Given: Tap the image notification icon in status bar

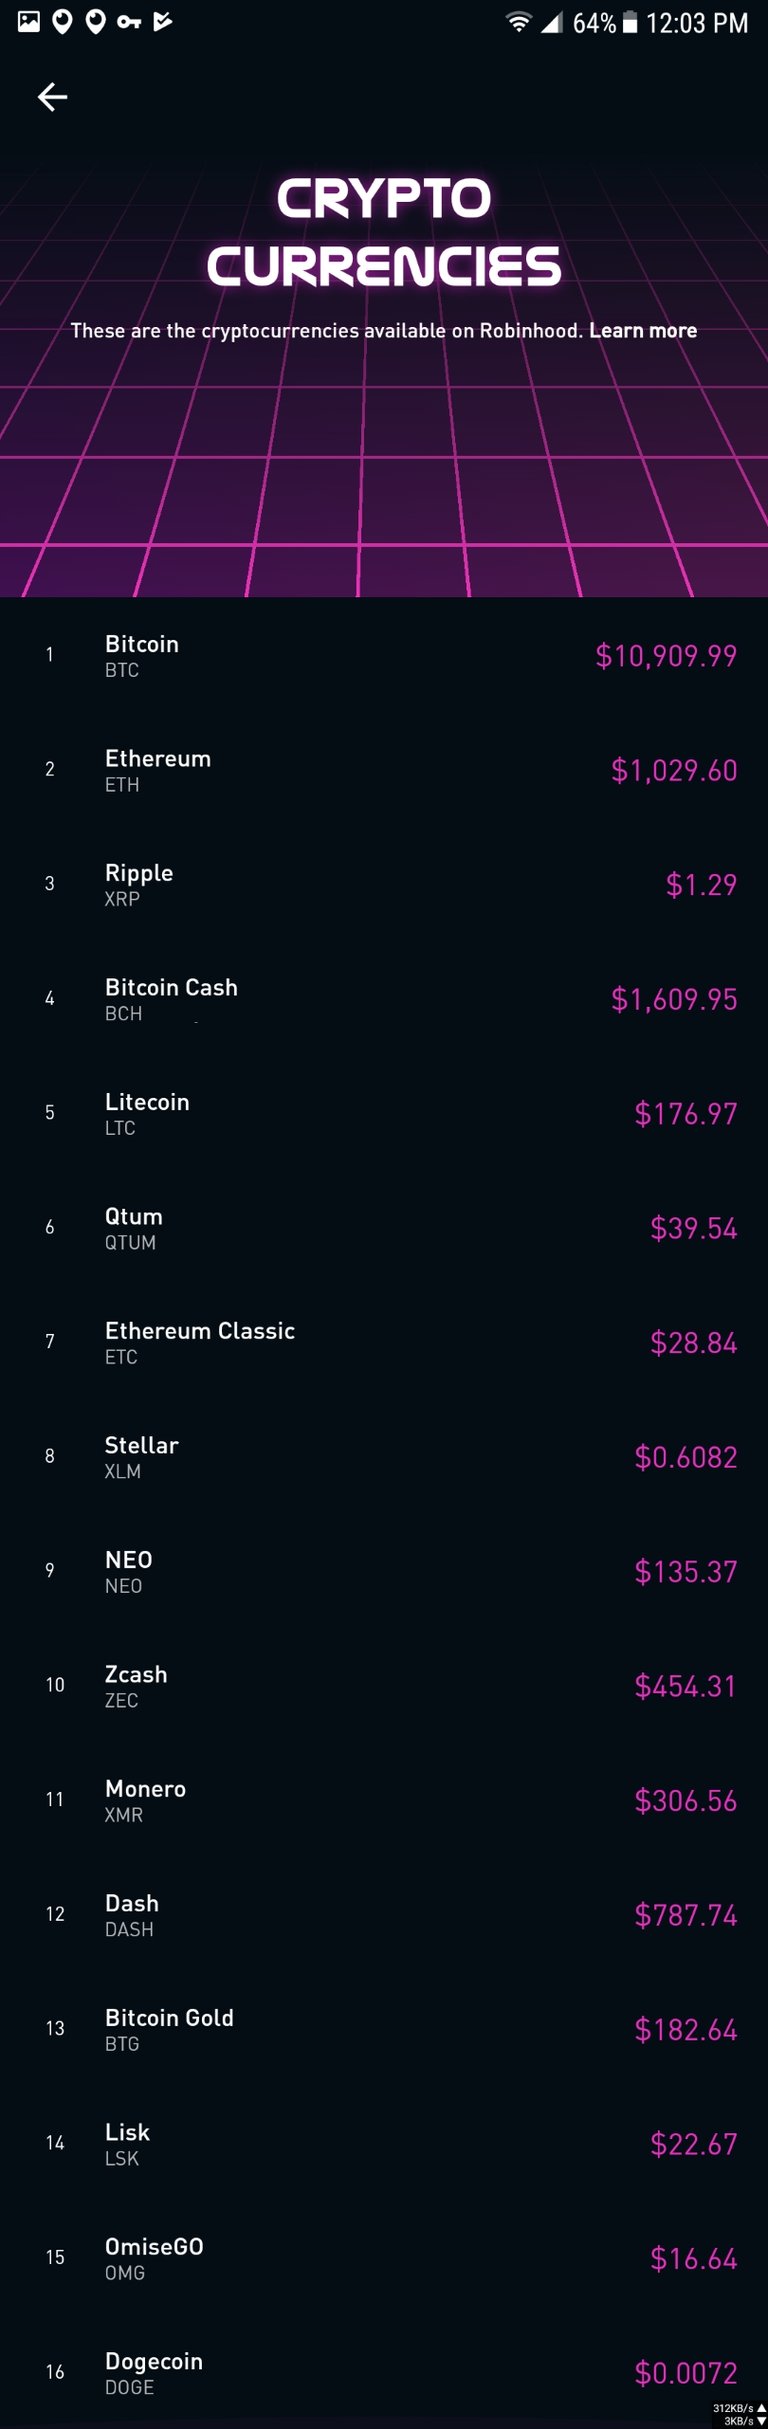Looking at the screenshot, I should click(29, 21).
